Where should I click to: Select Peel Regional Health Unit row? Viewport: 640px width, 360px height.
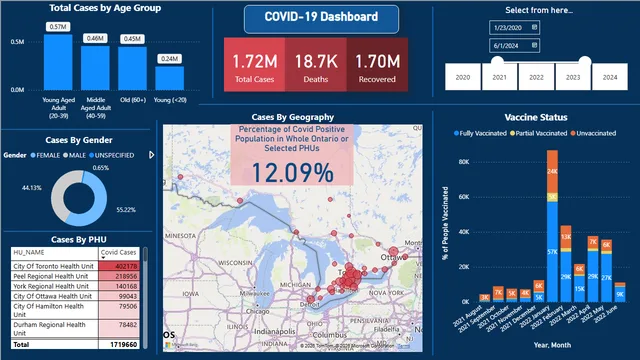coord(76,276)
